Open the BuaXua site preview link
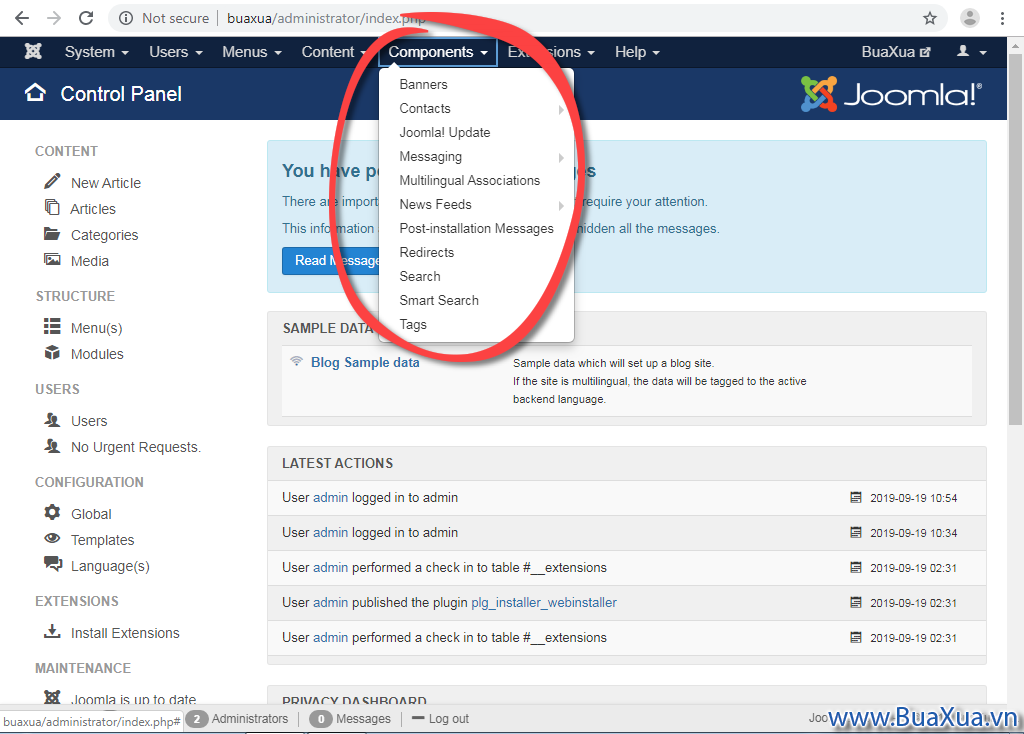 click(895, 52)
